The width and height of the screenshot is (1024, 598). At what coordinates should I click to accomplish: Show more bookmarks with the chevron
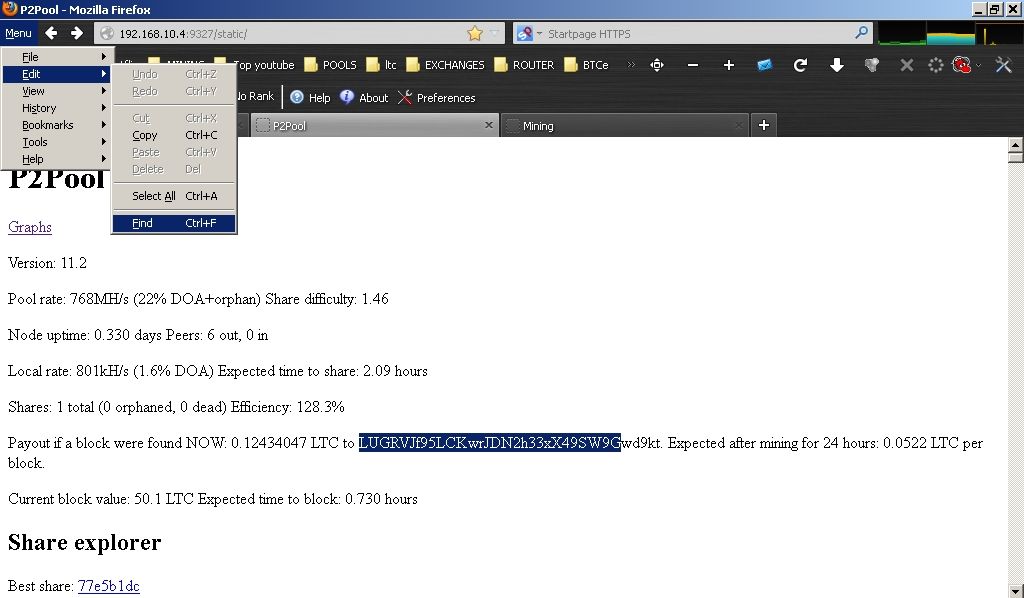631,65
